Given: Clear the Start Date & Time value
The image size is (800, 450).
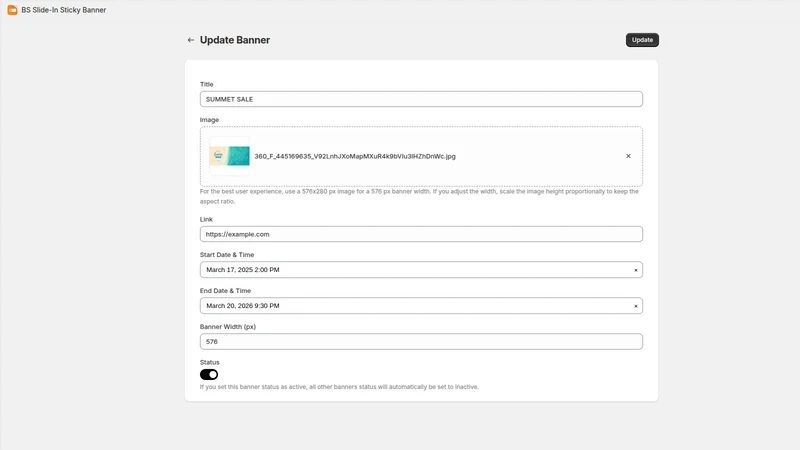Looking at the screenshot, I should (636, 270).
